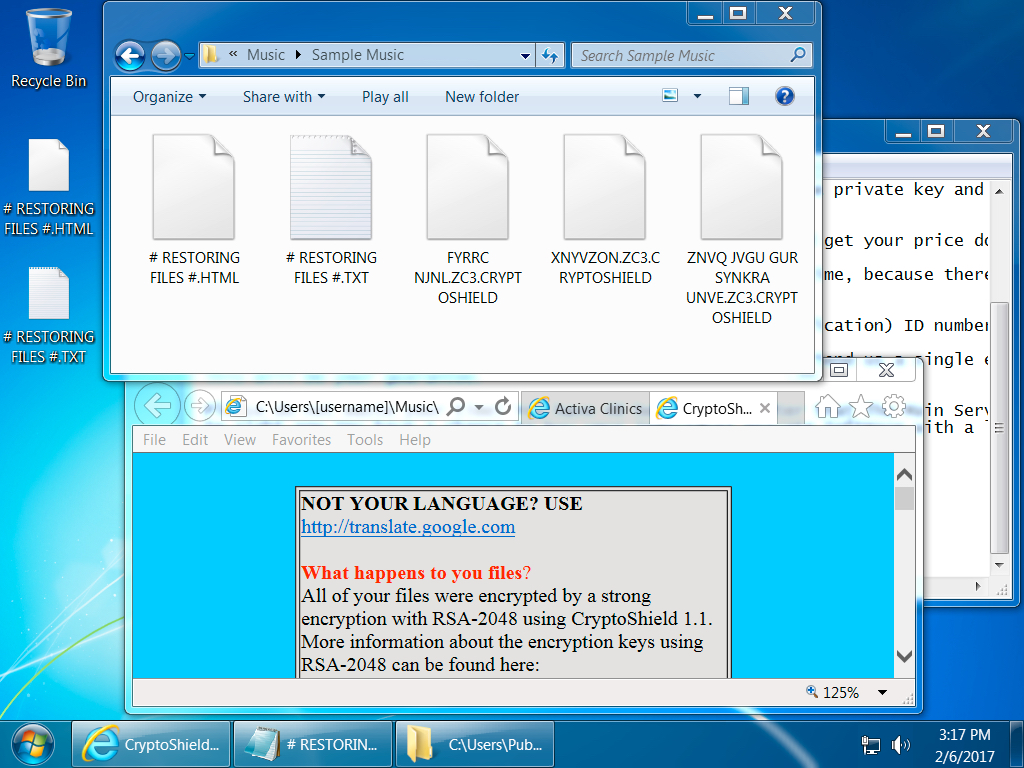Click the Explorer back arrow button
The image size is (1024, 768).
click(x=130, y=56)
